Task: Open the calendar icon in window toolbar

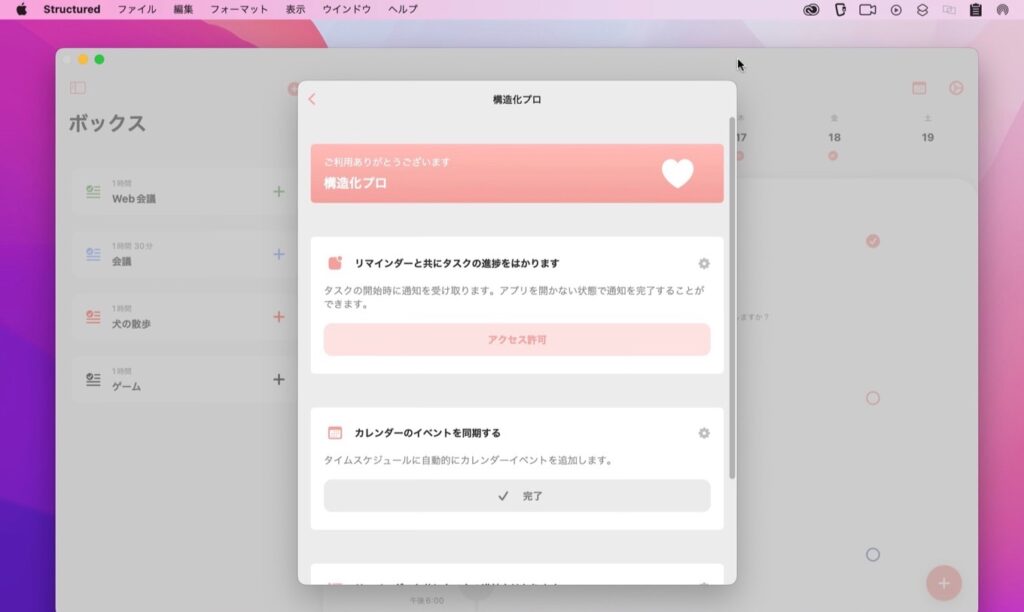Action: pos(919,88)
